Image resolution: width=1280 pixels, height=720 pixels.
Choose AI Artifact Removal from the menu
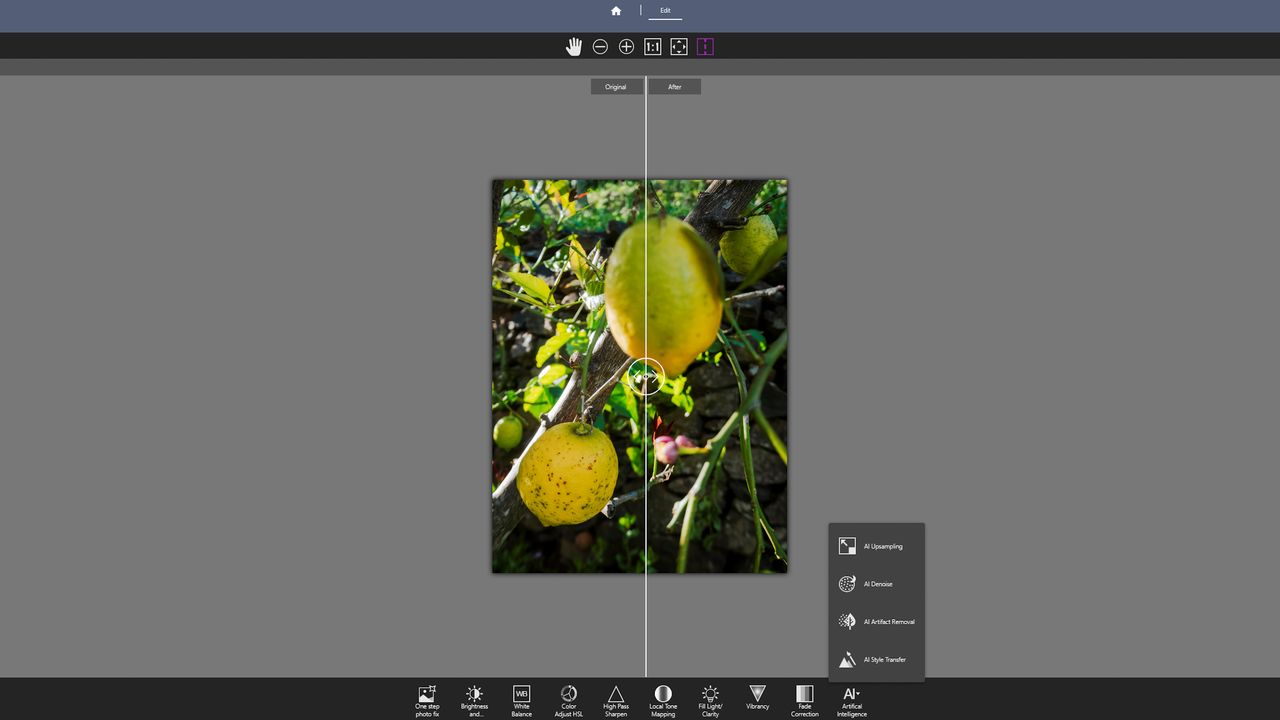(876, 622)
